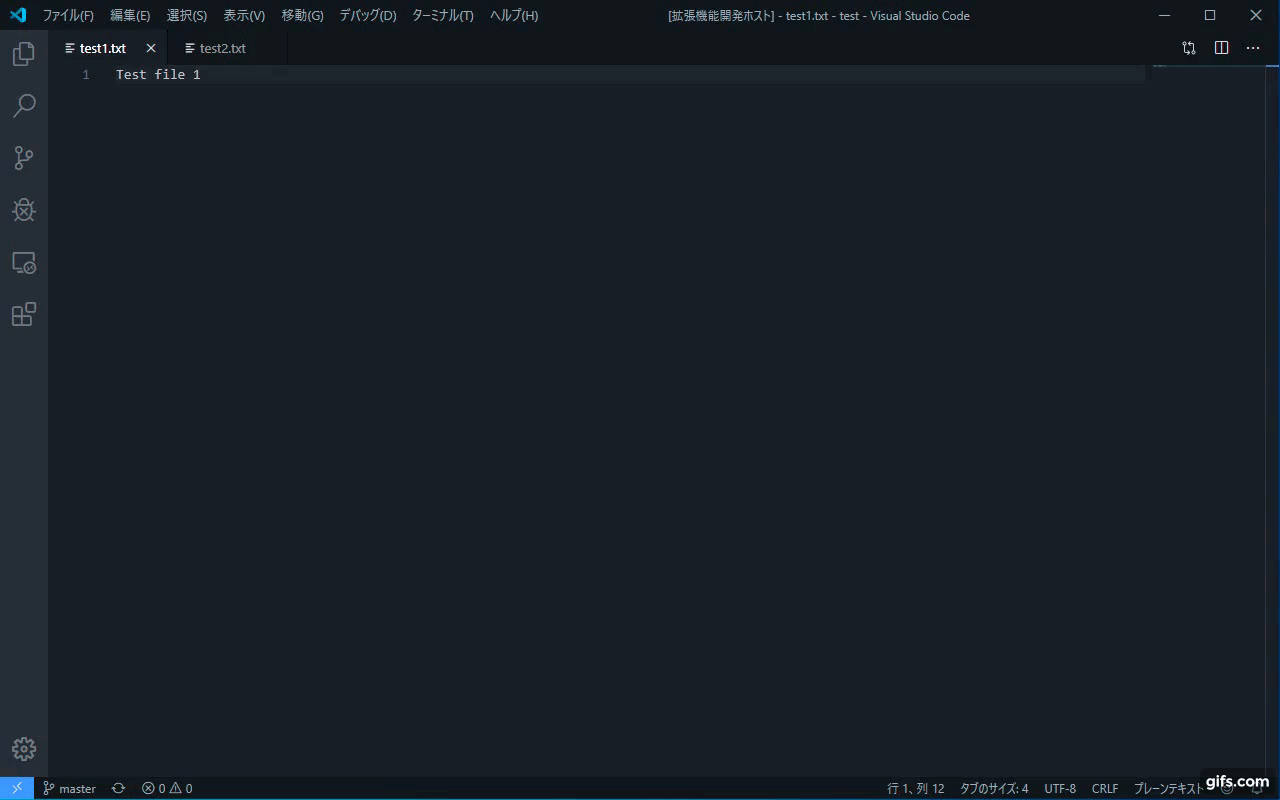Split the editor to the right
This screenshot has width=1280, height=800.
[1221, 48]
